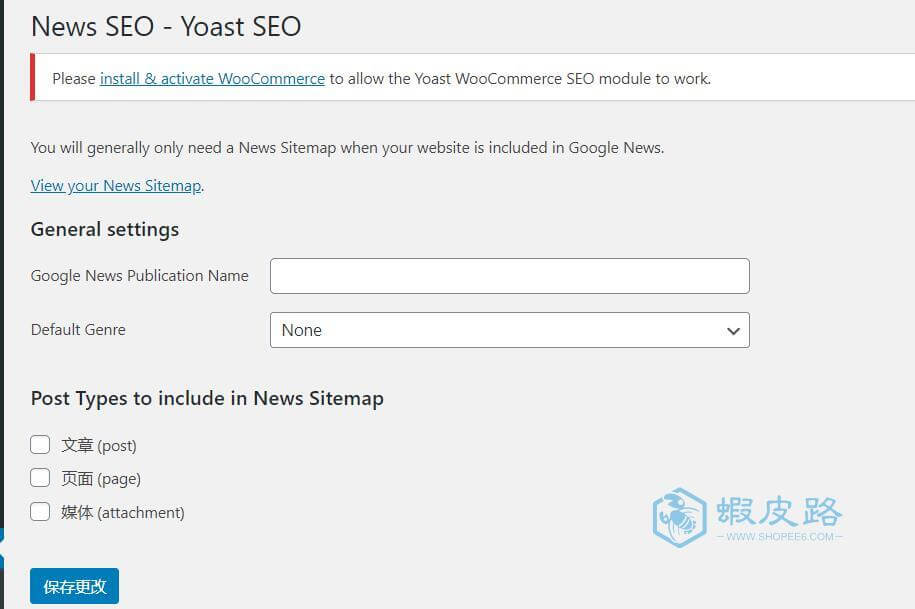Click the 保存更改 save button

coord(75,586)
